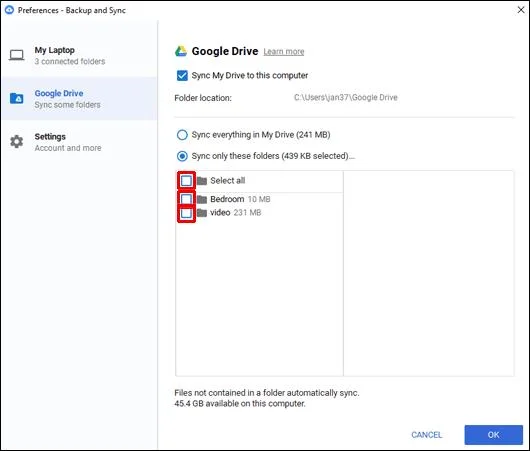Viewport: 530px width, 451px height.
Task: Confirm with the OK button
Action: tap(493, 435)
